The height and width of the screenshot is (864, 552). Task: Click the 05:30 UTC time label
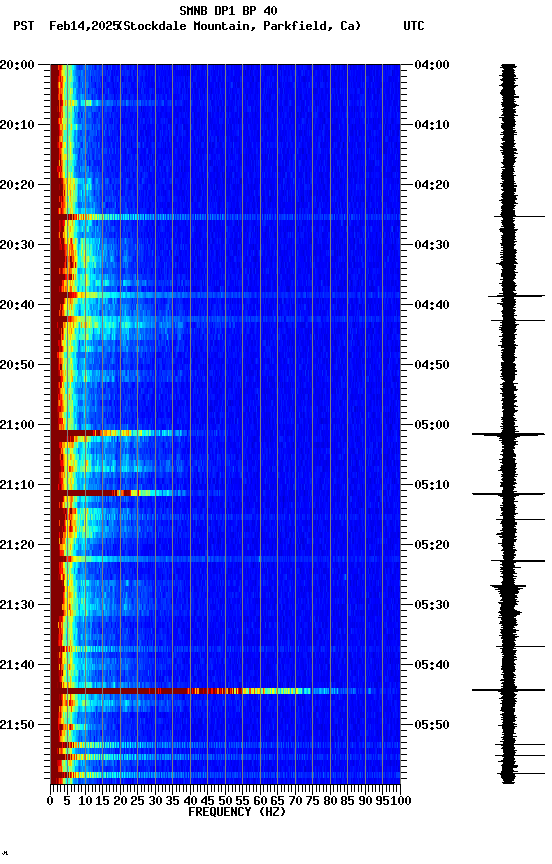pos(432,606)
